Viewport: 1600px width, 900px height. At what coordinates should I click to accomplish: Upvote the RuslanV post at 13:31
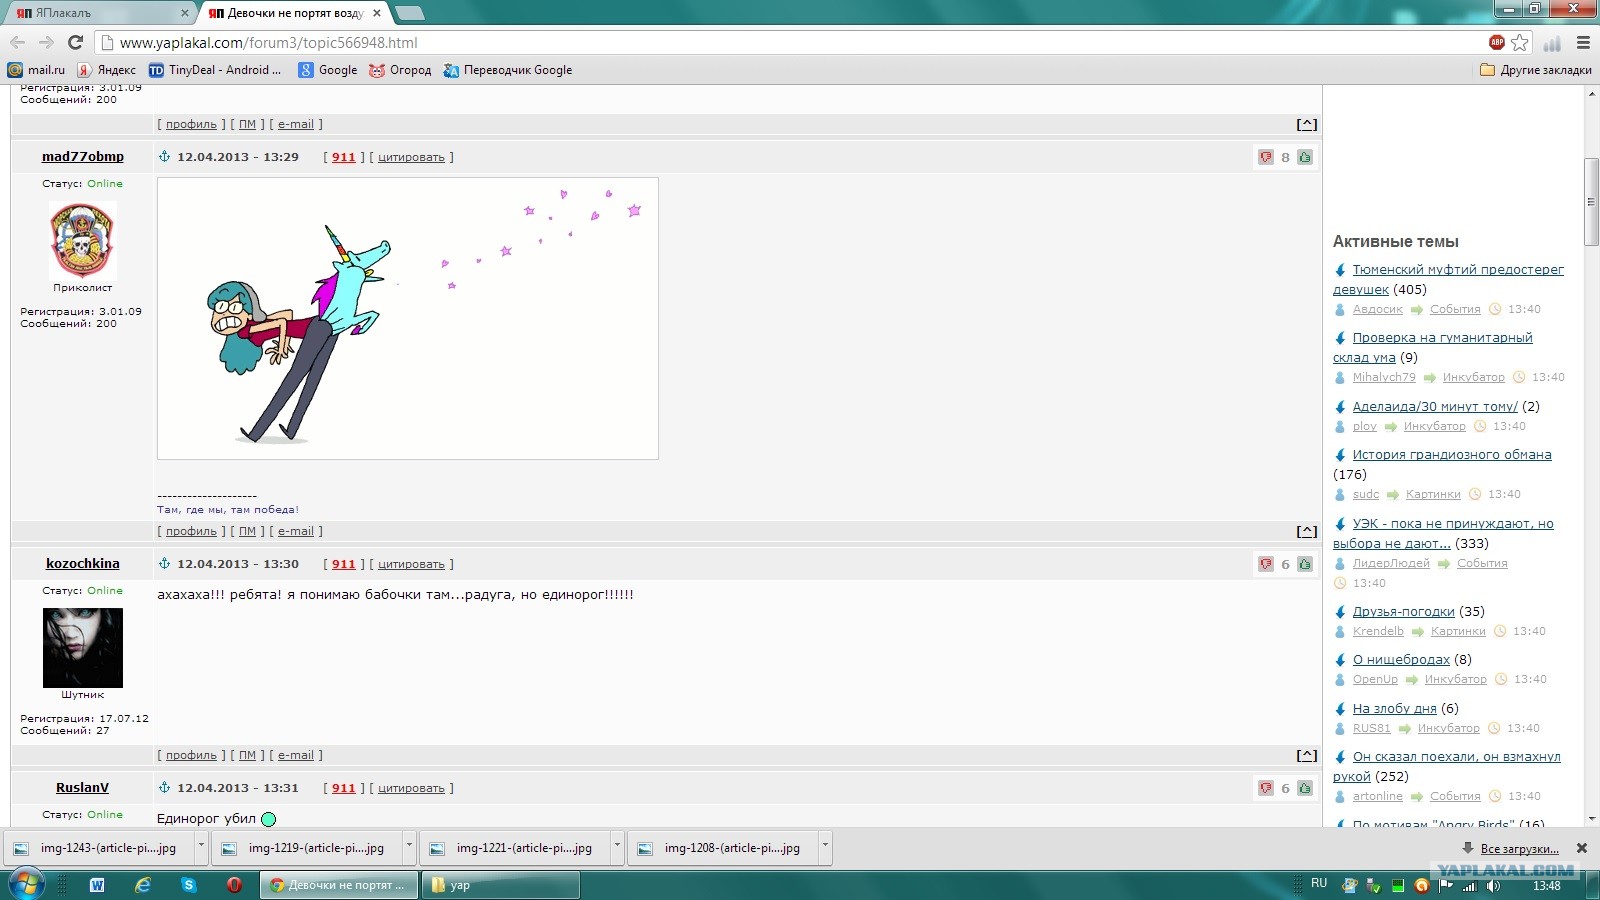coord(1305,788)
